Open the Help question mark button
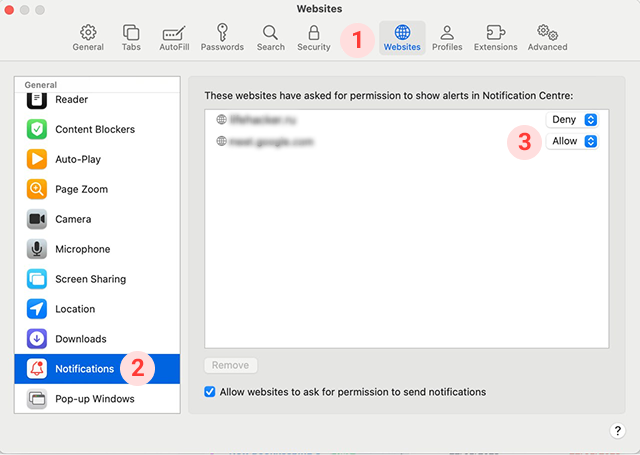Viewport: 640px width, 455px height. pos(617,430)
